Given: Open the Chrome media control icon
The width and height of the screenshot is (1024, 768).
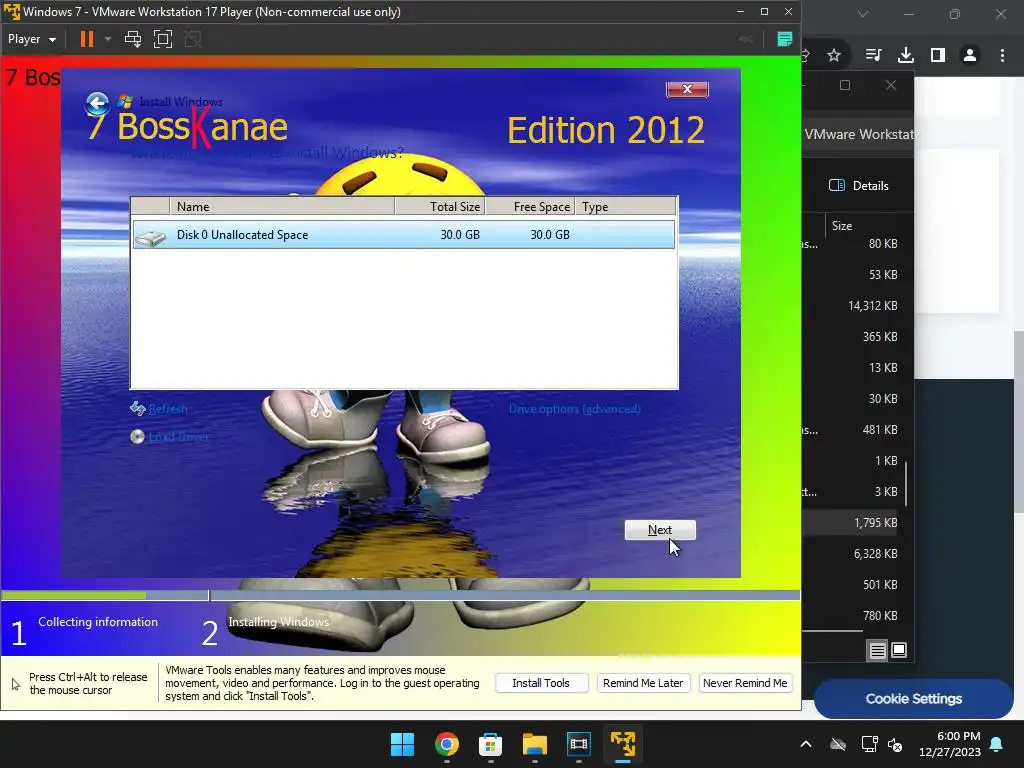Looking at the screenshot, I should pos(873,56).
